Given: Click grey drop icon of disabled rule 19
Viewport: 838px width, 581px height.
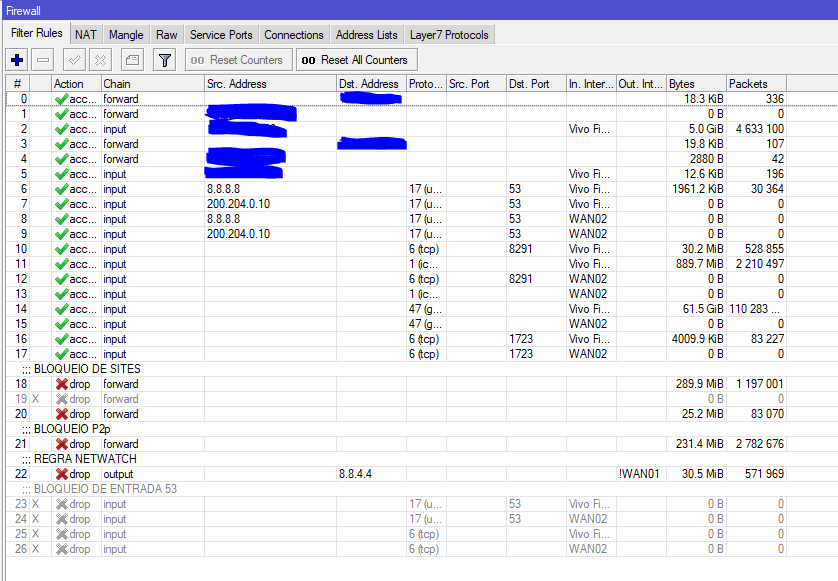Looking at the screenshot, I should (62, 399).
